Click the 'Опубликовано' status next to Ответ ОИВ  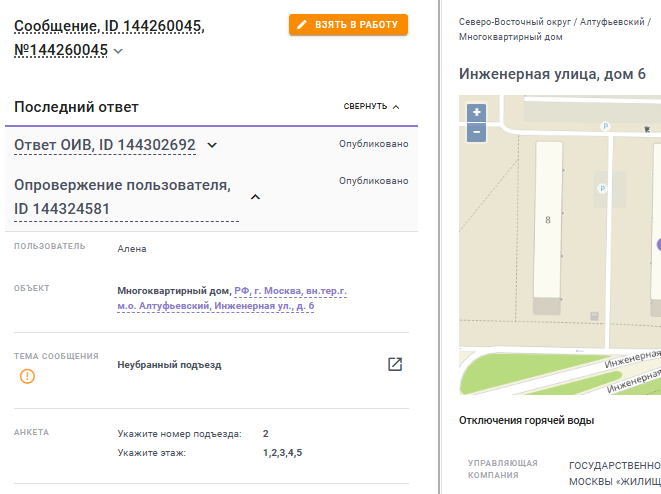coord(373,144)
